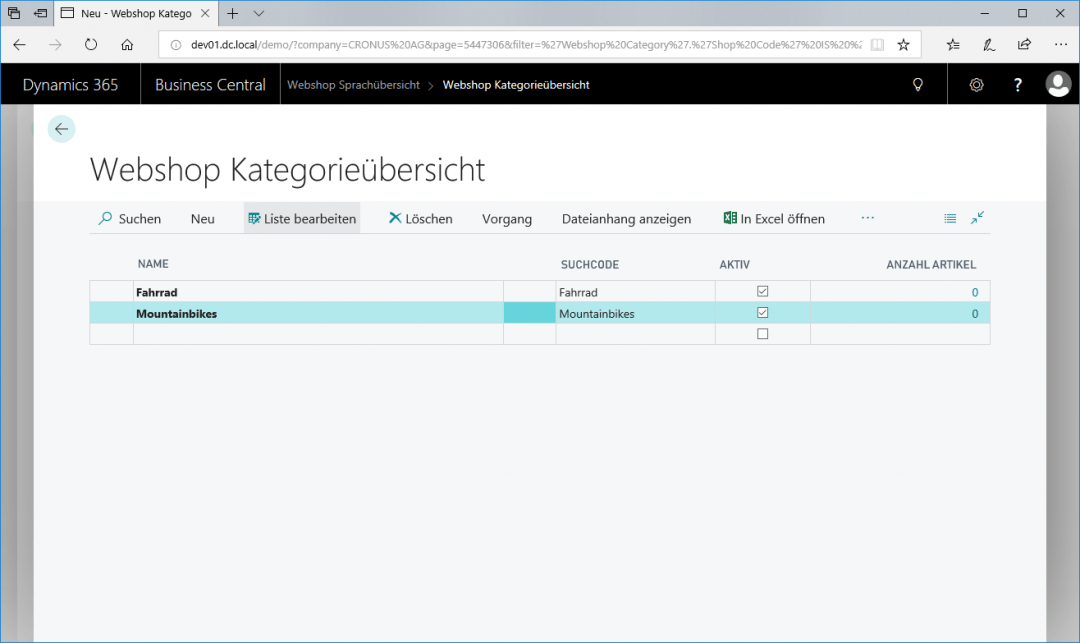Viewport: 1080px width, 643px height.
Task: Open the Vorgang menu
Action: (x=507, y=219)
